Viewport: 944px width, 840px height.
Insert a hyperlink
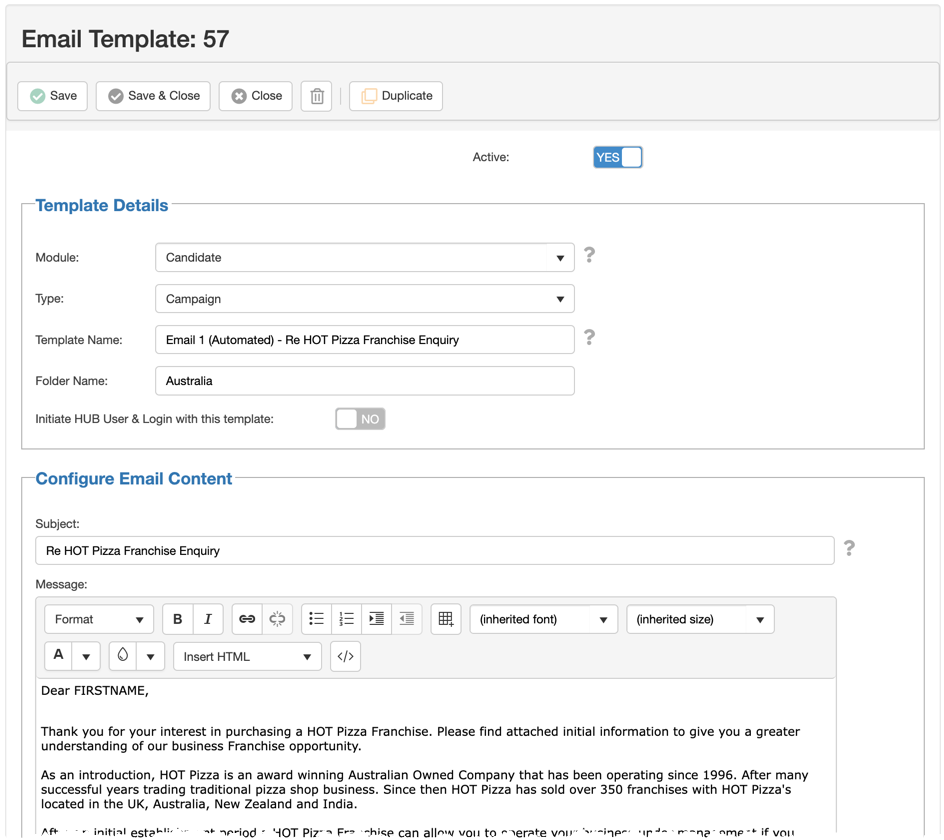click(247, 619)
